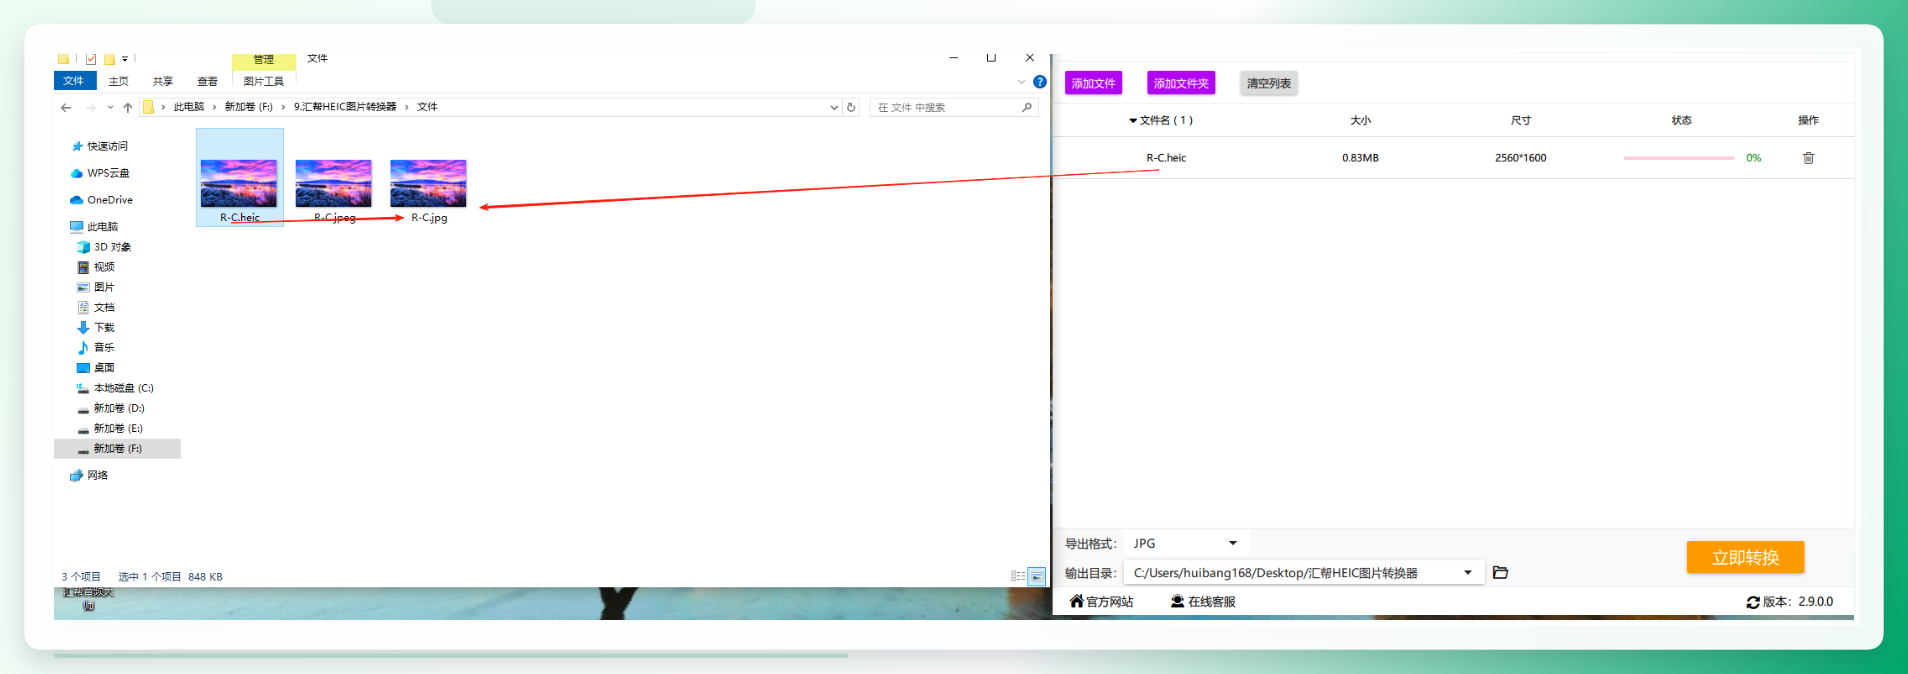Click the search magnifier icon in Explorer
This screenshot has height=674, width=1908.
(x=1027, y=107)
